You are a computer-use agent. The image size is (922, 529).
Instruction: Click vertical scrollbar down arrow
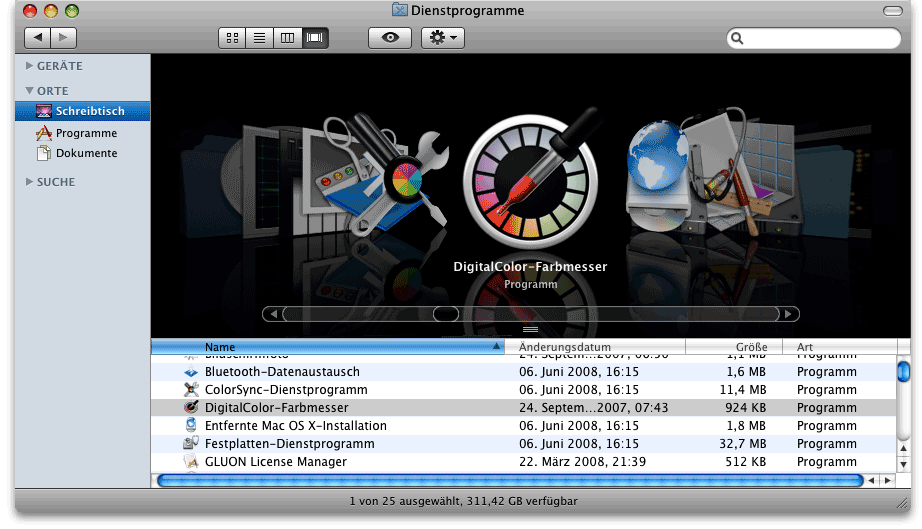click(x=904, y=464)
